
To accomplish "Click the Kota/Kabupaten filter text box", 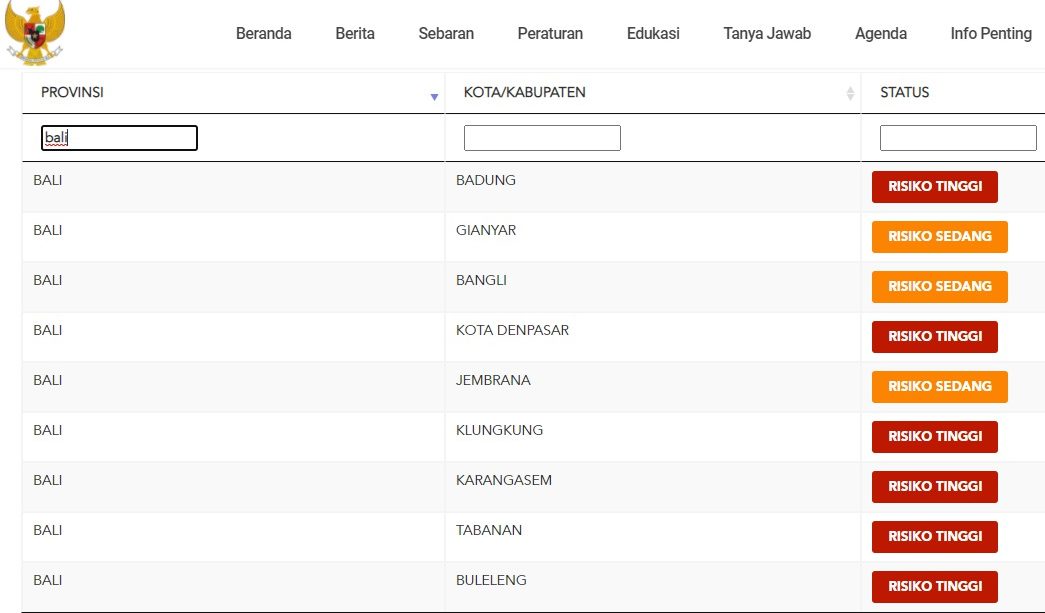I will click(542, 138).
